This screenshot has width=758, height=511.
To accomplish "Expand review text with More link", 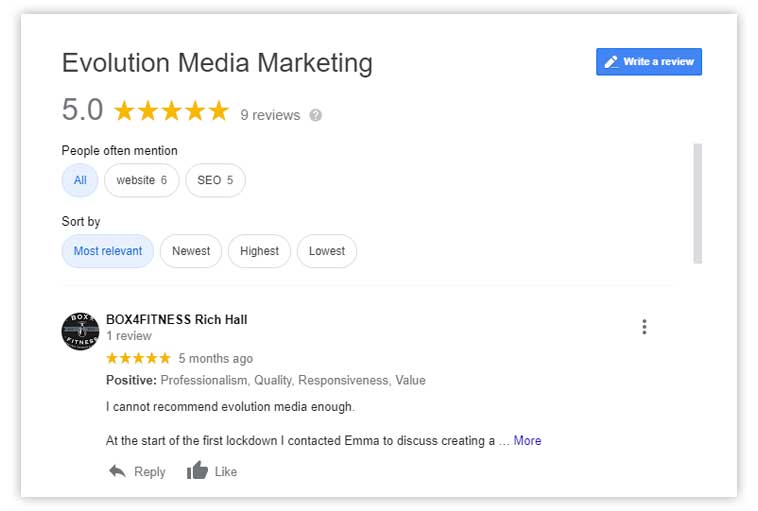I will click(x=527, y=440).
